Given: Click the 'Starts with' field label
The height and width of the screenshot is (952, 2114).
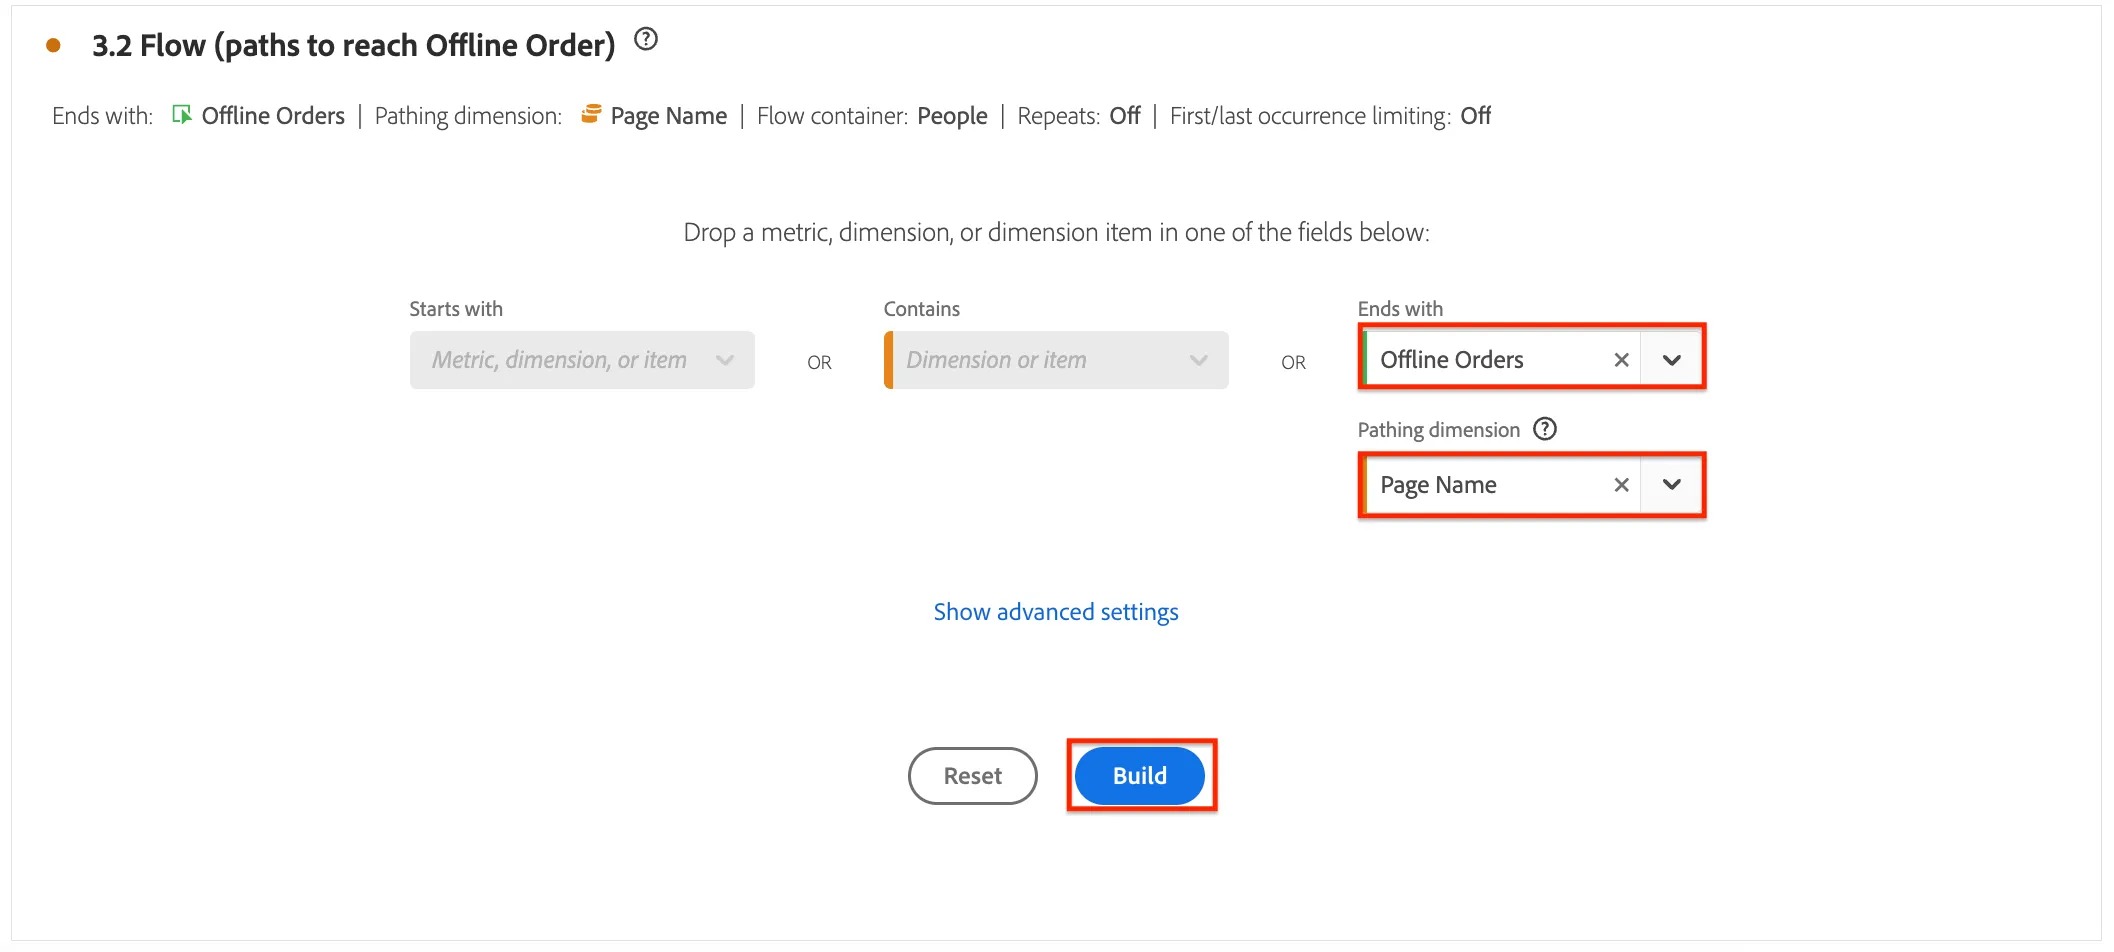Looking at the screenshot, I should click(x=456, y=309).
